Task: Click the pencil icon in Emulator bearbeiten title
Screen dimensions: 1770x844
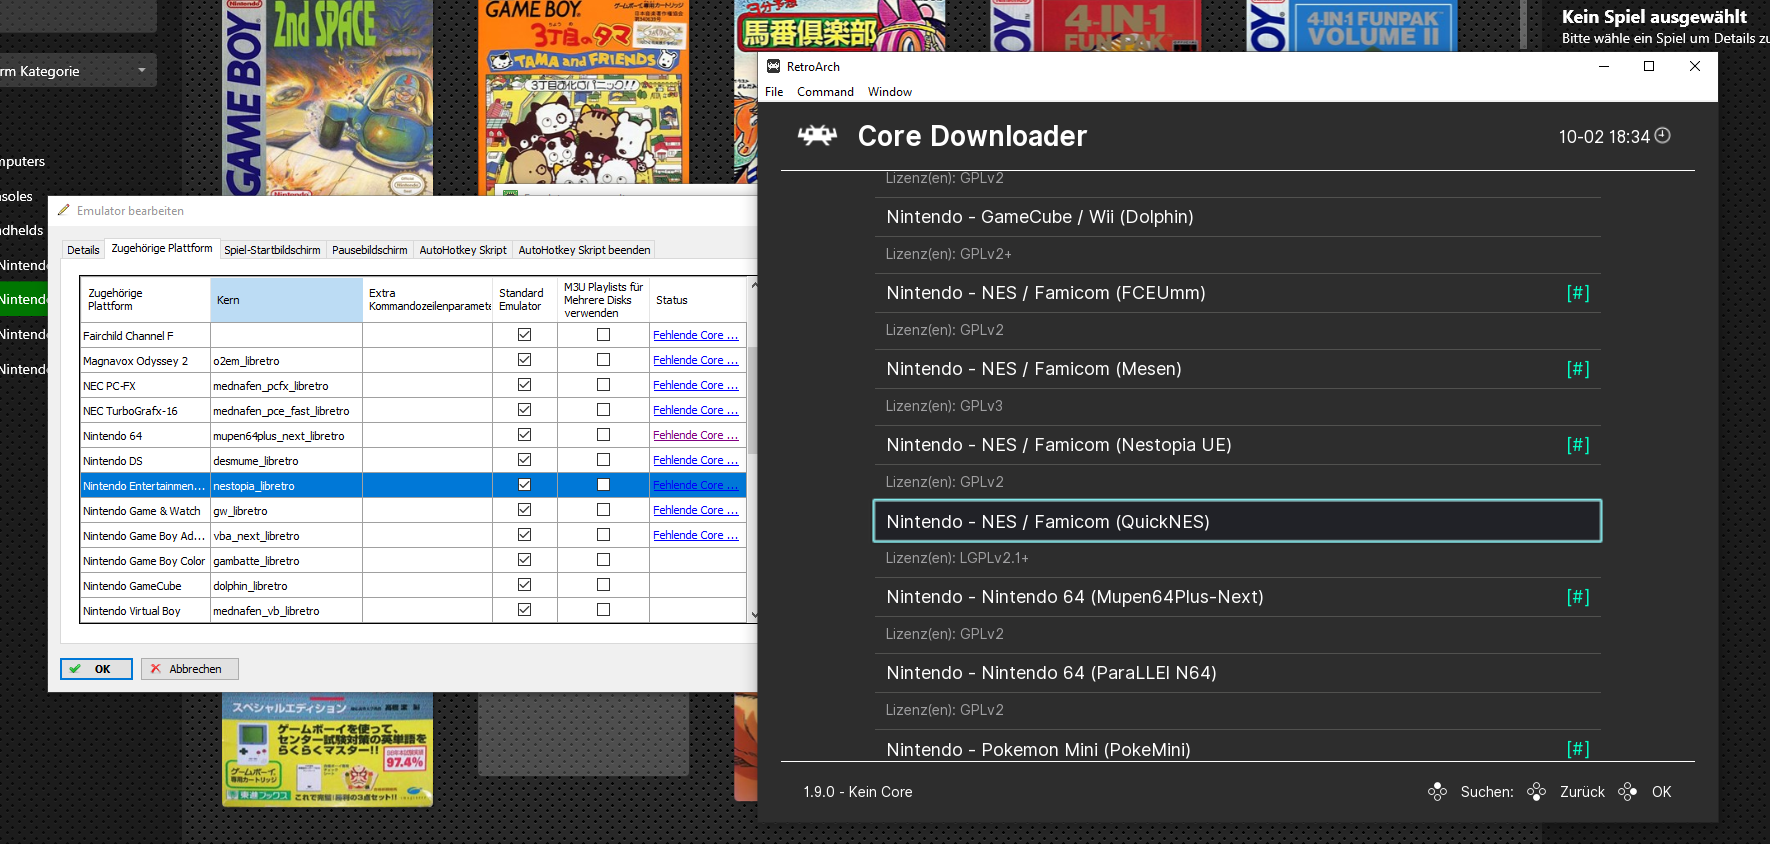Action: 64,210
